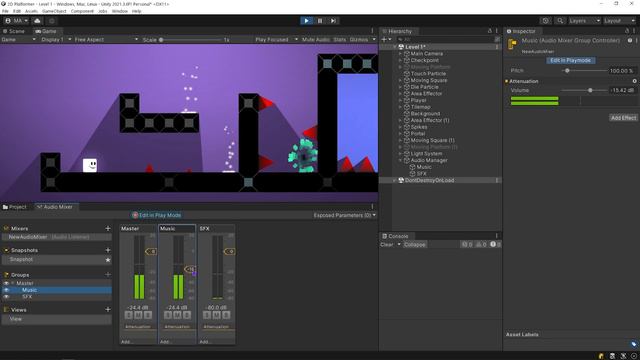The image size is (640, 360).
Task: Toggle Gizmos in Game view
Action: tap(359, 40)
